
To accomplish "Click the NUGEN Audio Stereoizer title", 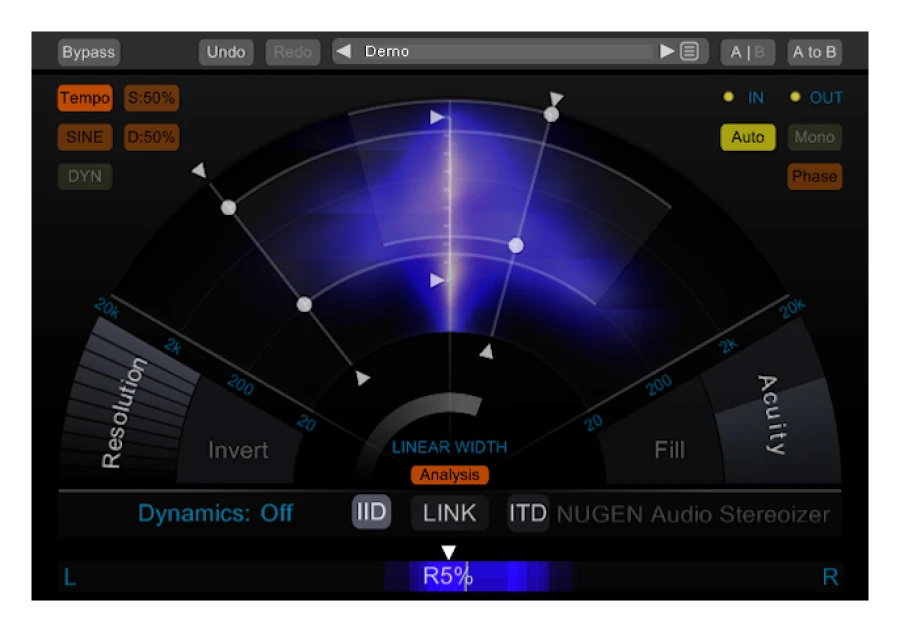I will 693,514.
